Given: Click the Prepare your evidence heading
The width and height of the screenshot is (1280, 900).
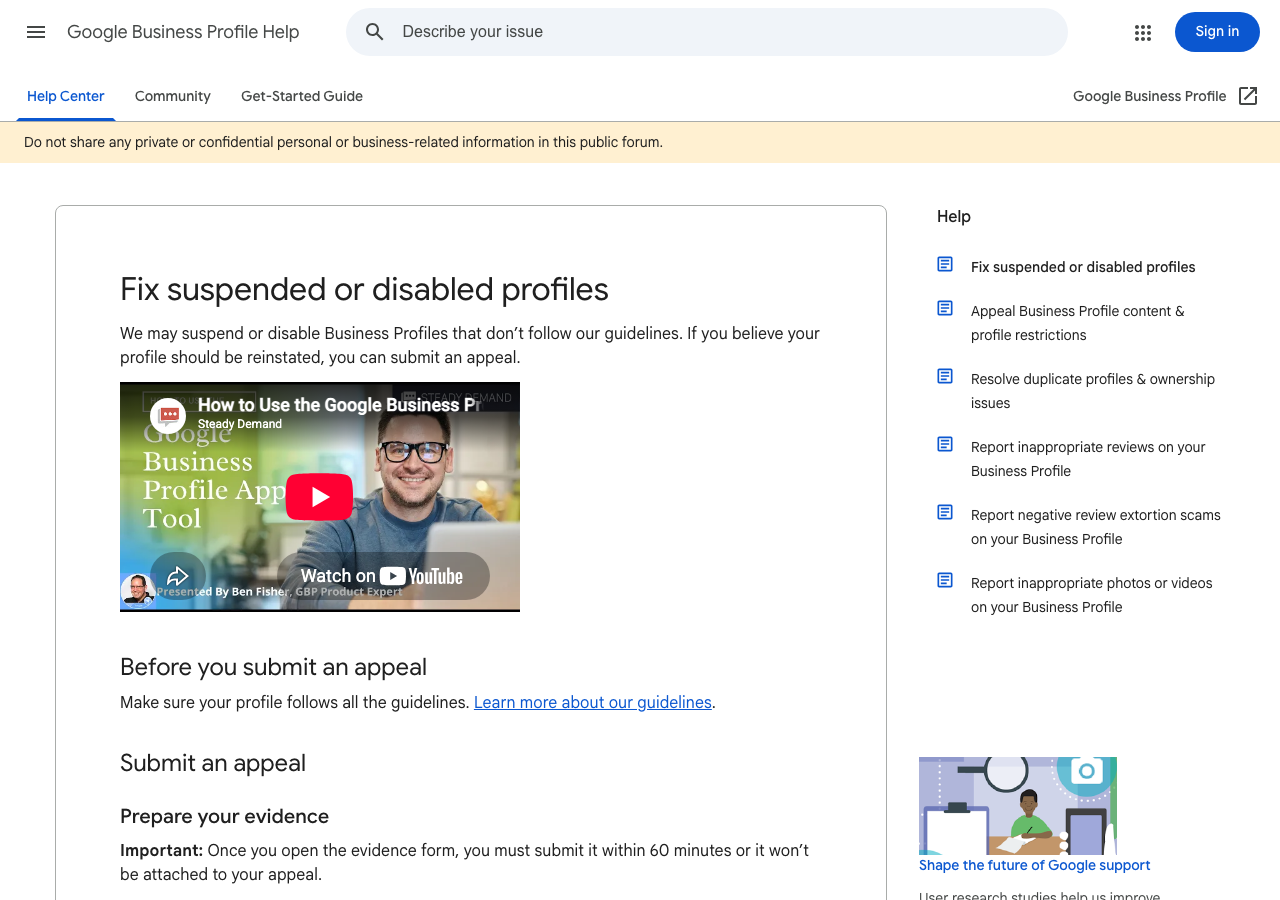Looking at the screenshot, I should 224,816.
